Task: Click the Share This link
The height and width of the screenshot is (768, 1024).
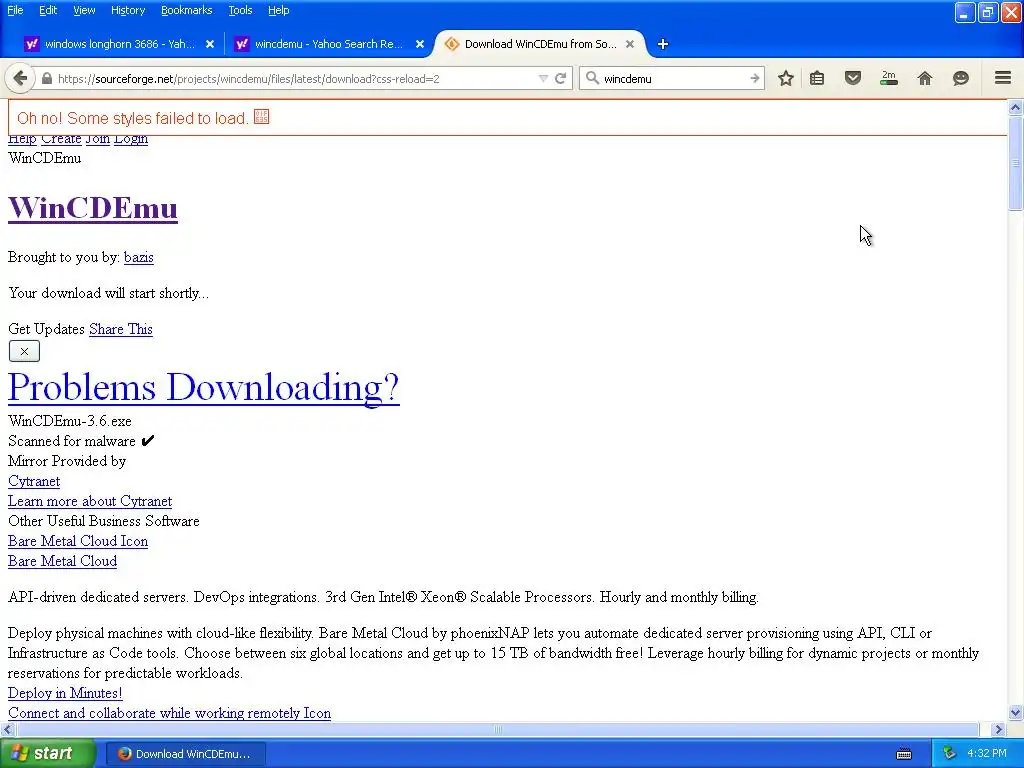Action: [121, 329]
